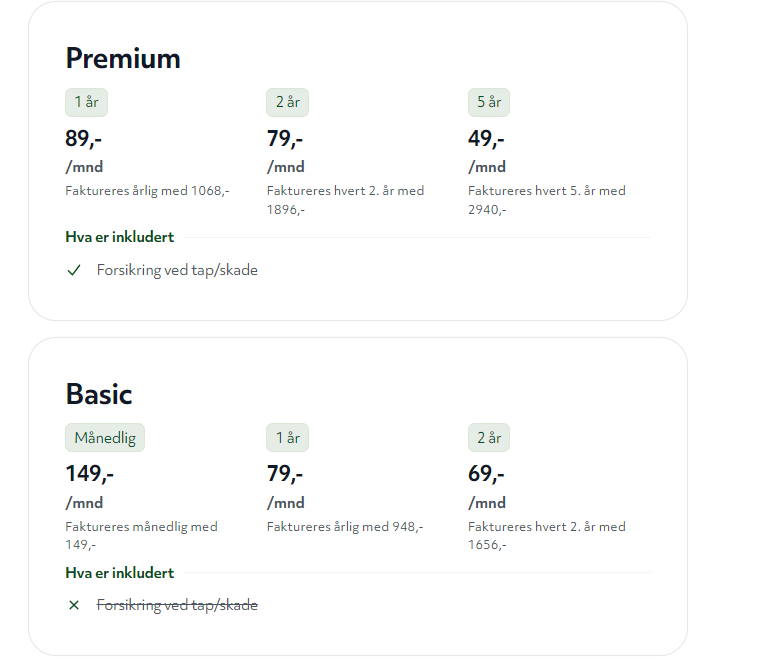The width and height of the screenshot is (765, 670).
Task: Select the Premium 2 år badge
Action: [x=287, y=102]
